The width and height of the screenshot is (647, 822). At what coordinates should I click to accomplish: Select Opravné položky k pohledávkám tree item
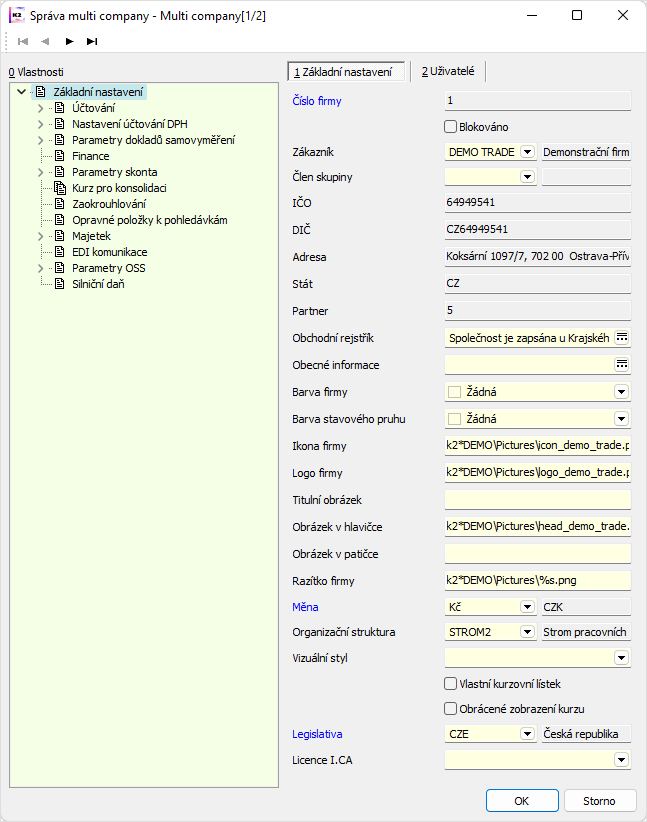coord(149,220)
